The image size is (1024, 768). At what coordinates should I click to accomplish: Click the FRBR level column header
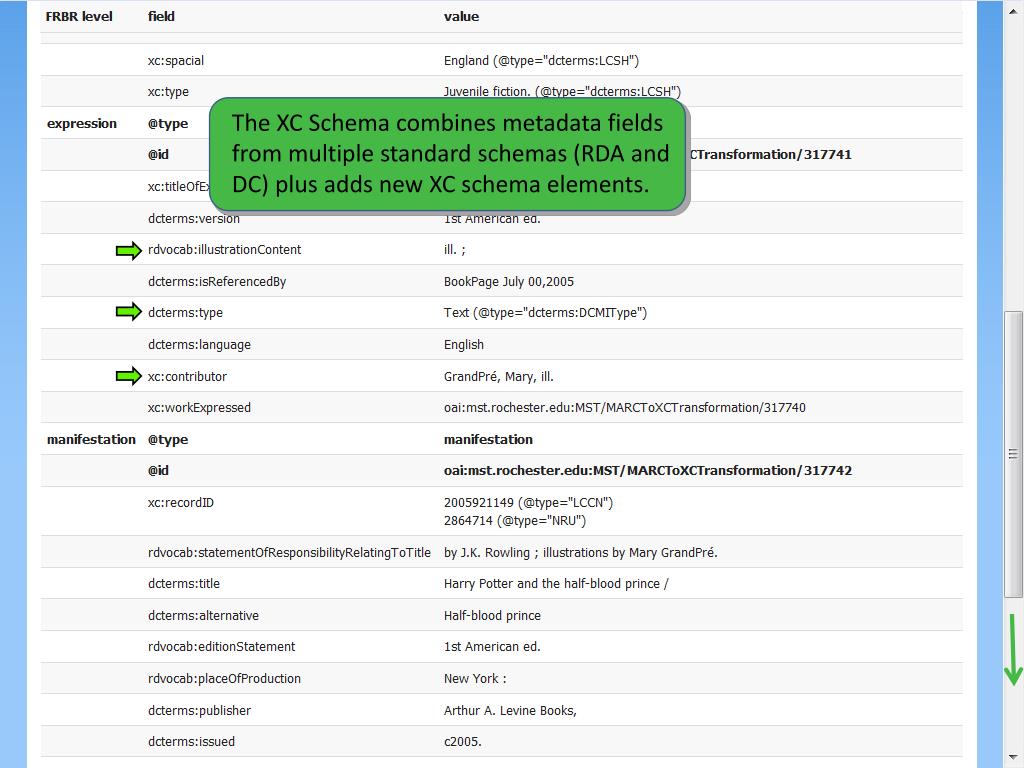[79, 16]
